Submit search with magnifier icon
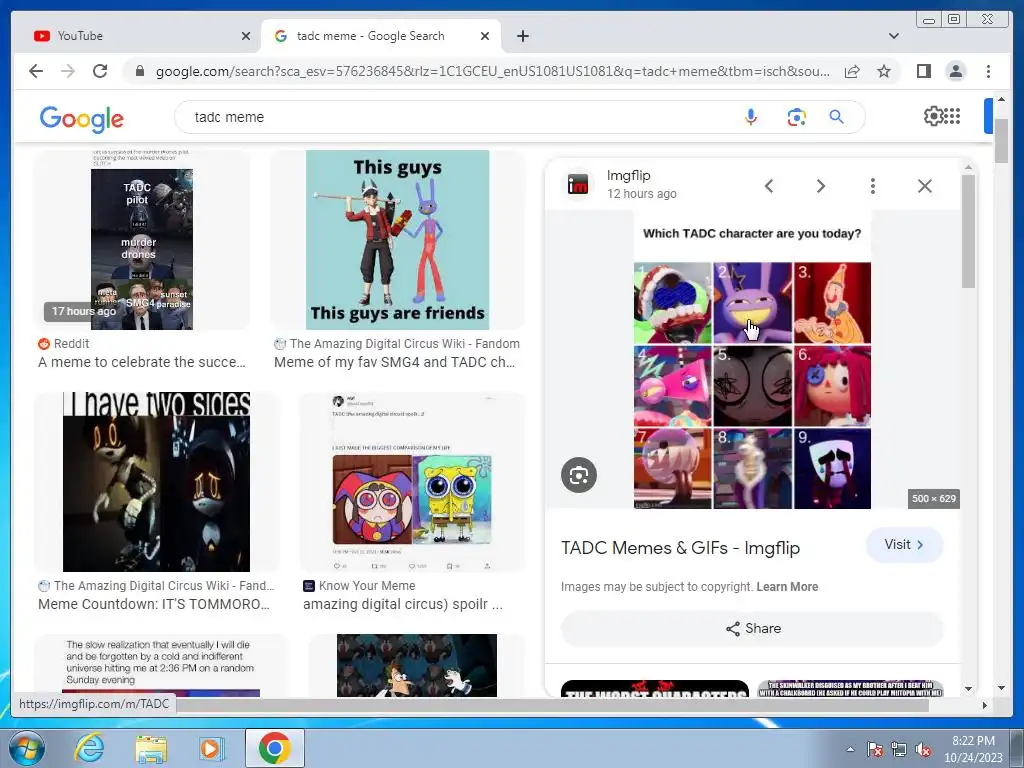The height and width of the screenshot is (768, 1024). pos(836,117)
